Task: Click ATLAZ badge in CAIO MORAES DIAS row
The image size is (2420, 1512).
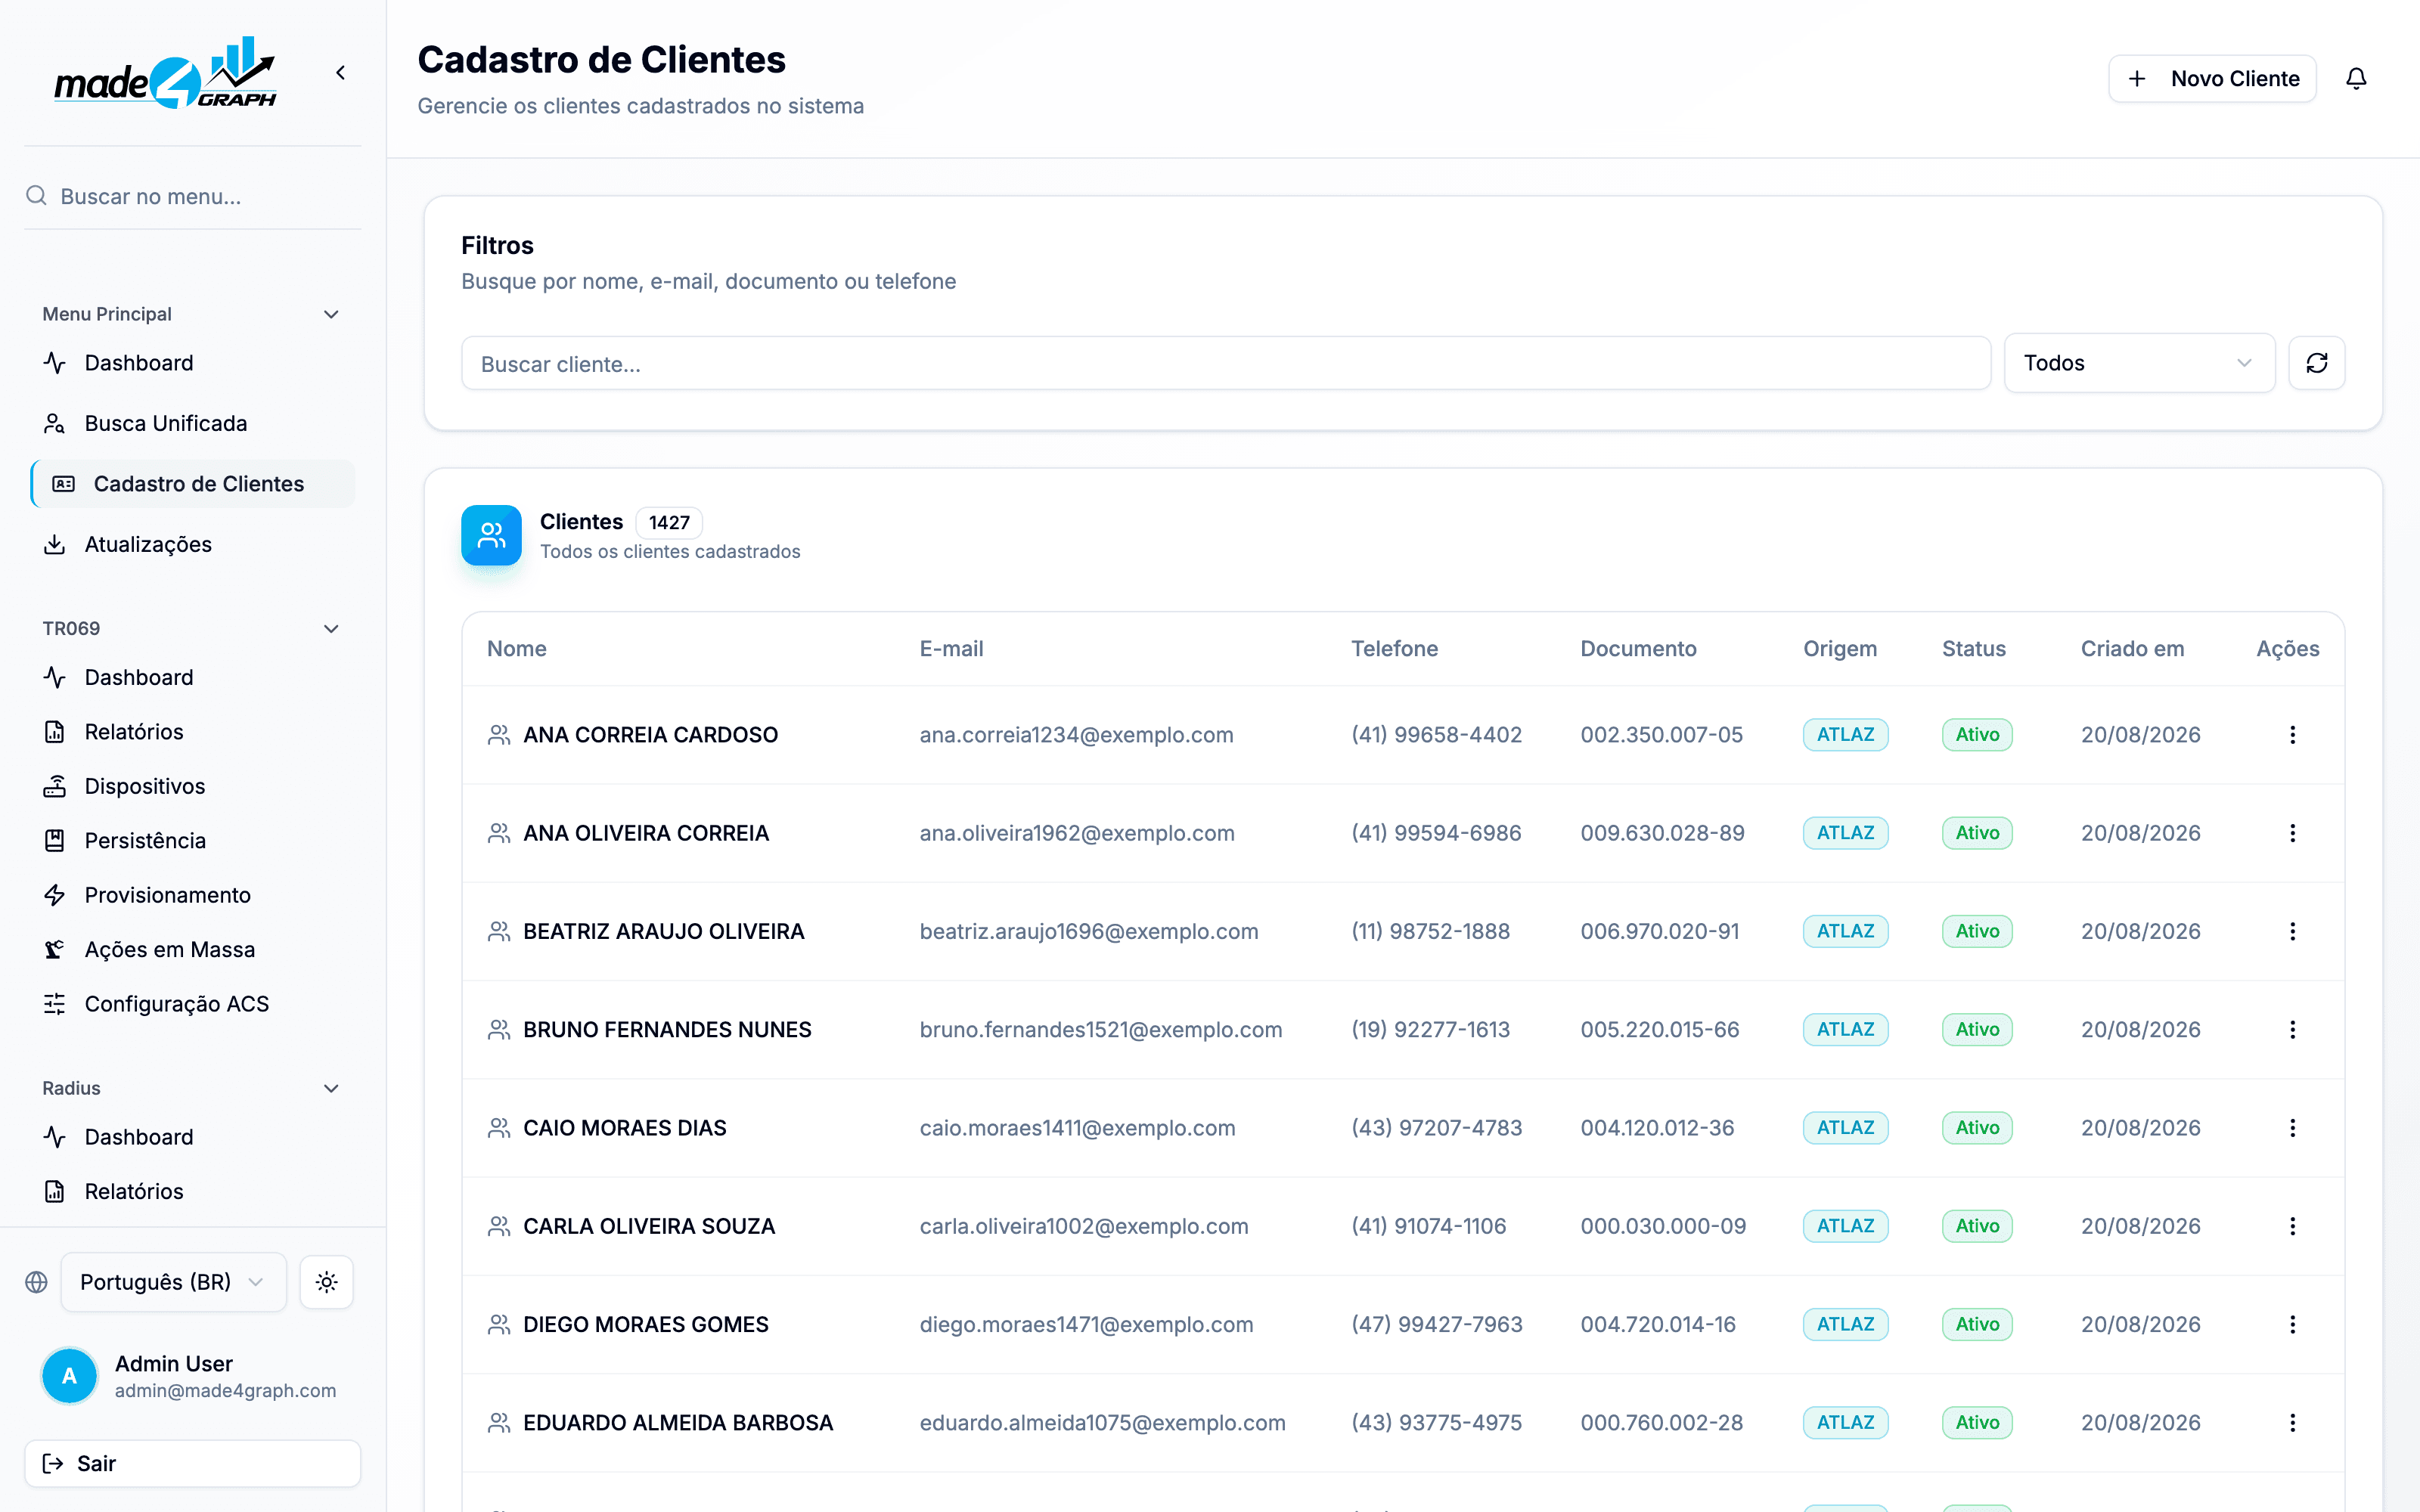Action: click(1846, 1128)
